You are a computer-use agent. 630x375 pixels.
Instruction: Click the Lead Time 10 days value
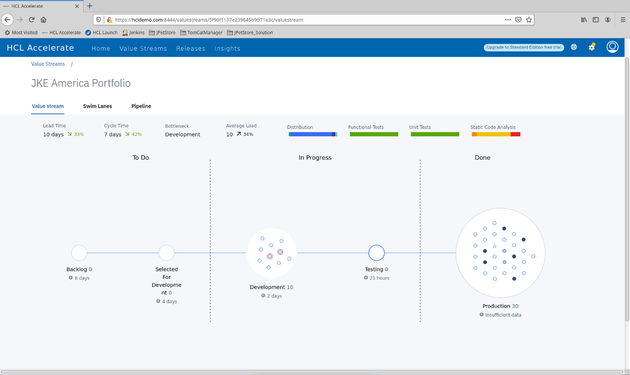click(x=53, y=134)
